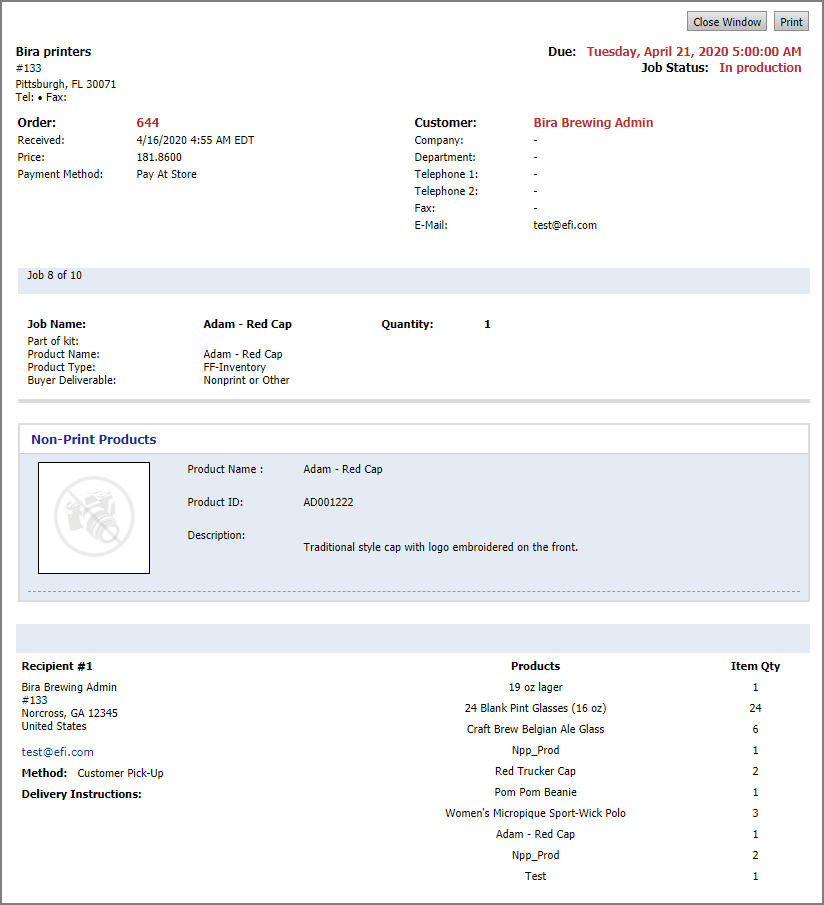Image resolution: width=824 pixels, height=905 pixels.
Task: Click the Red Trucker Cap product
Action: (x=535, y=771)
